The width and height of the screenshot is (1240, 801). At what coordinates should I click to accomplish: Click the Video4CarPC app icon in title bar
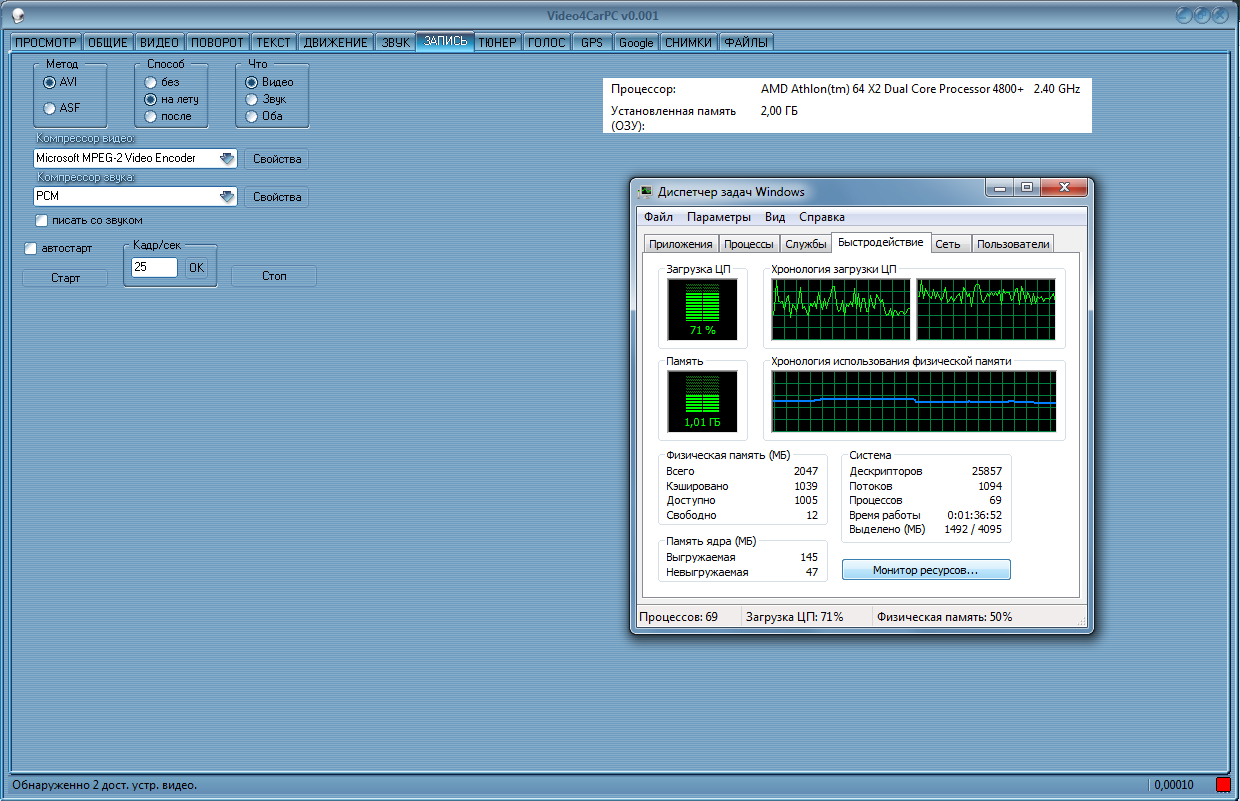17,15
